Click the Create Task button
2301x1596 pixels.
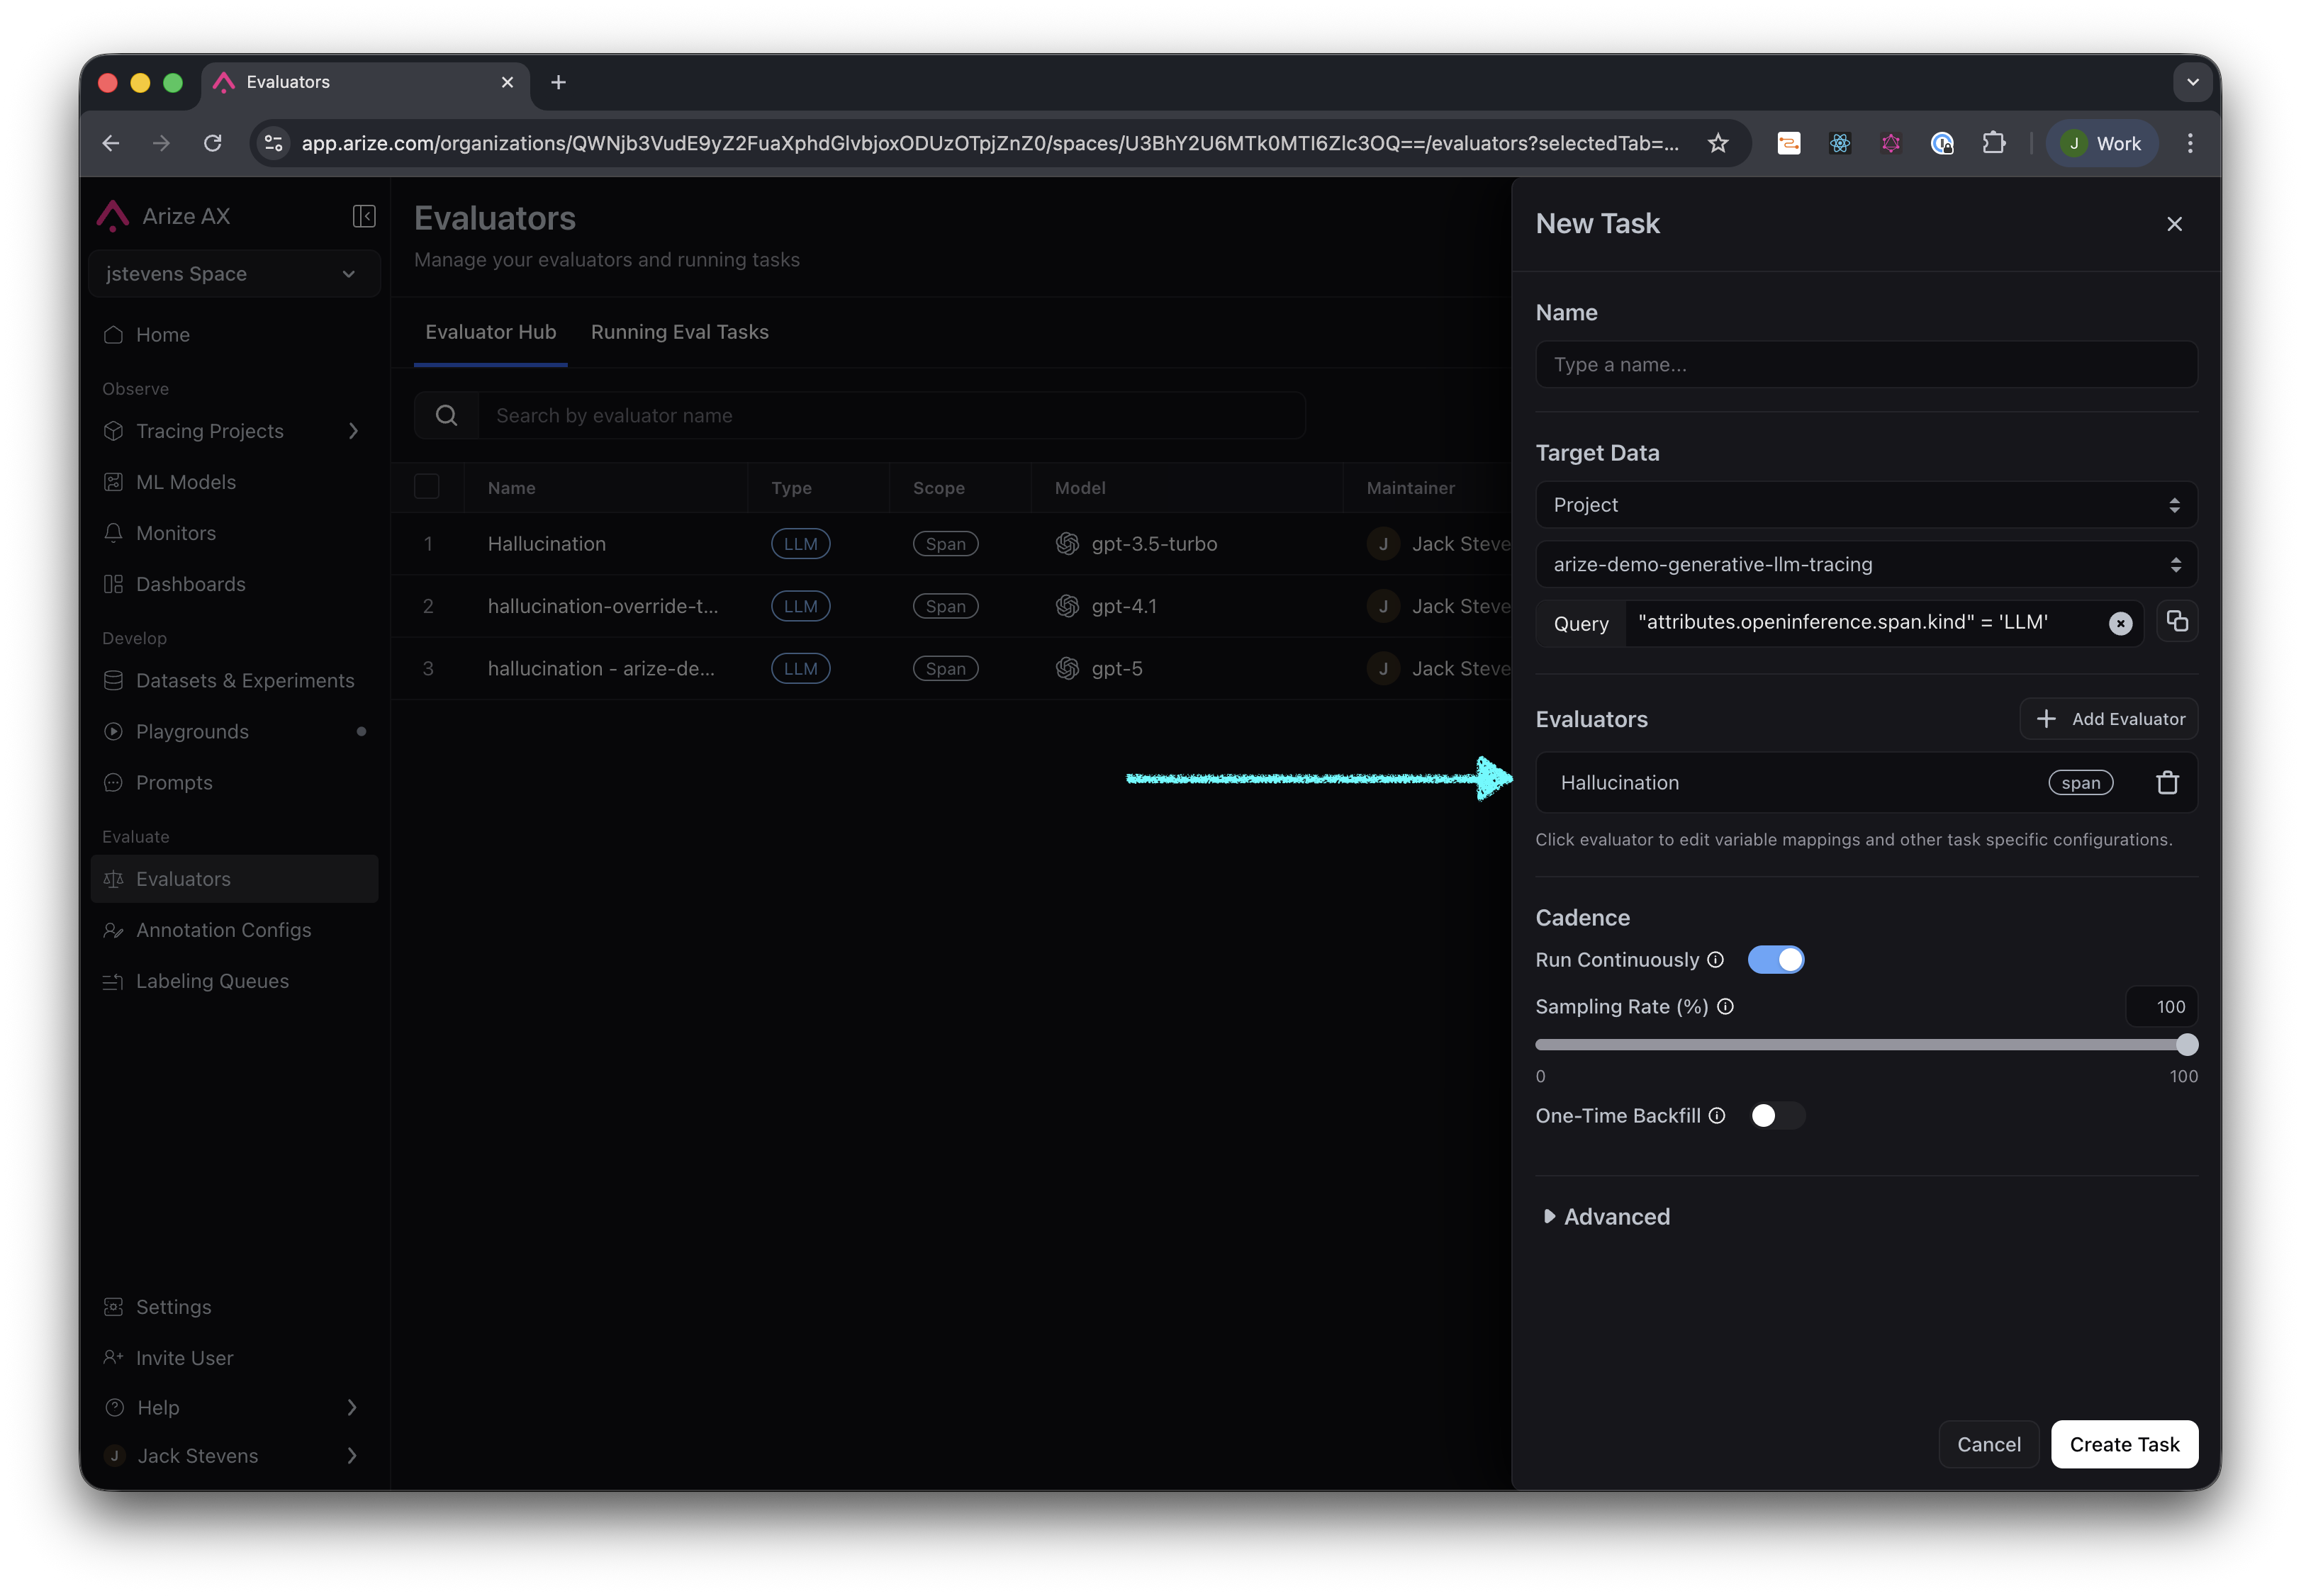pos(2123,1444)
